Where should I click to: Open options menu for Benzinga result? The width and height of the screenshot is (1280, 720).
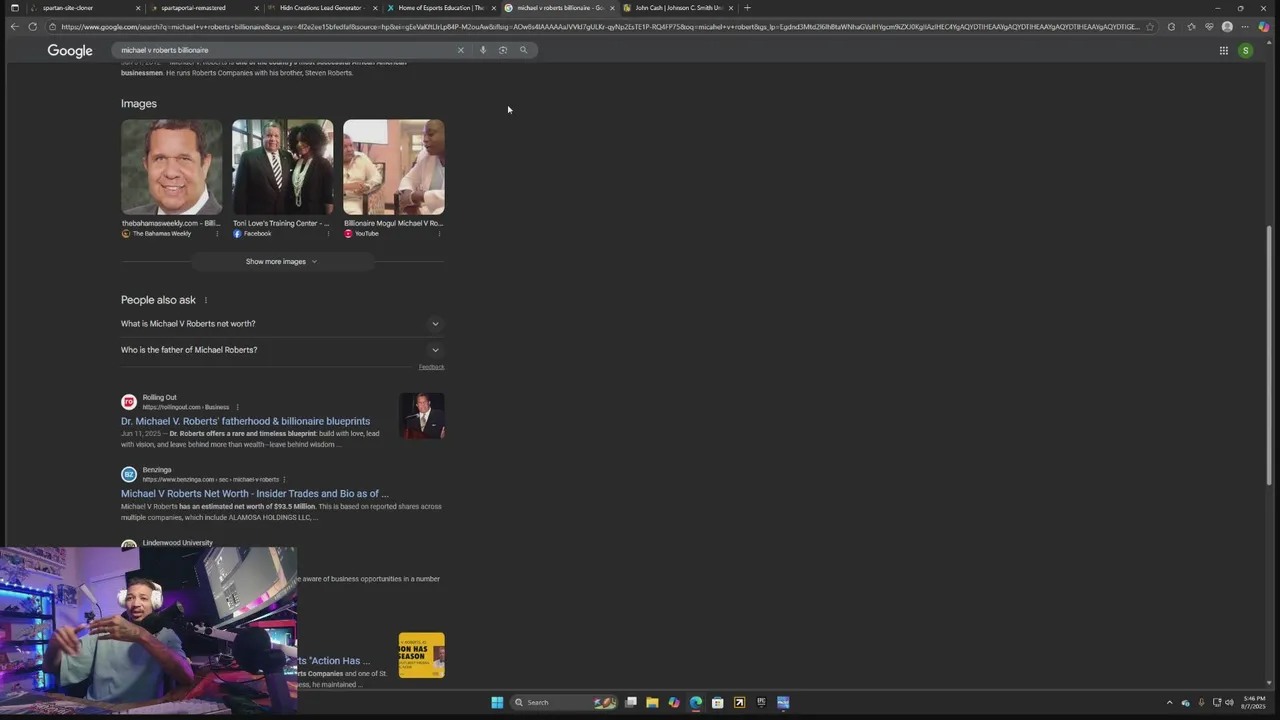point(284,479)
